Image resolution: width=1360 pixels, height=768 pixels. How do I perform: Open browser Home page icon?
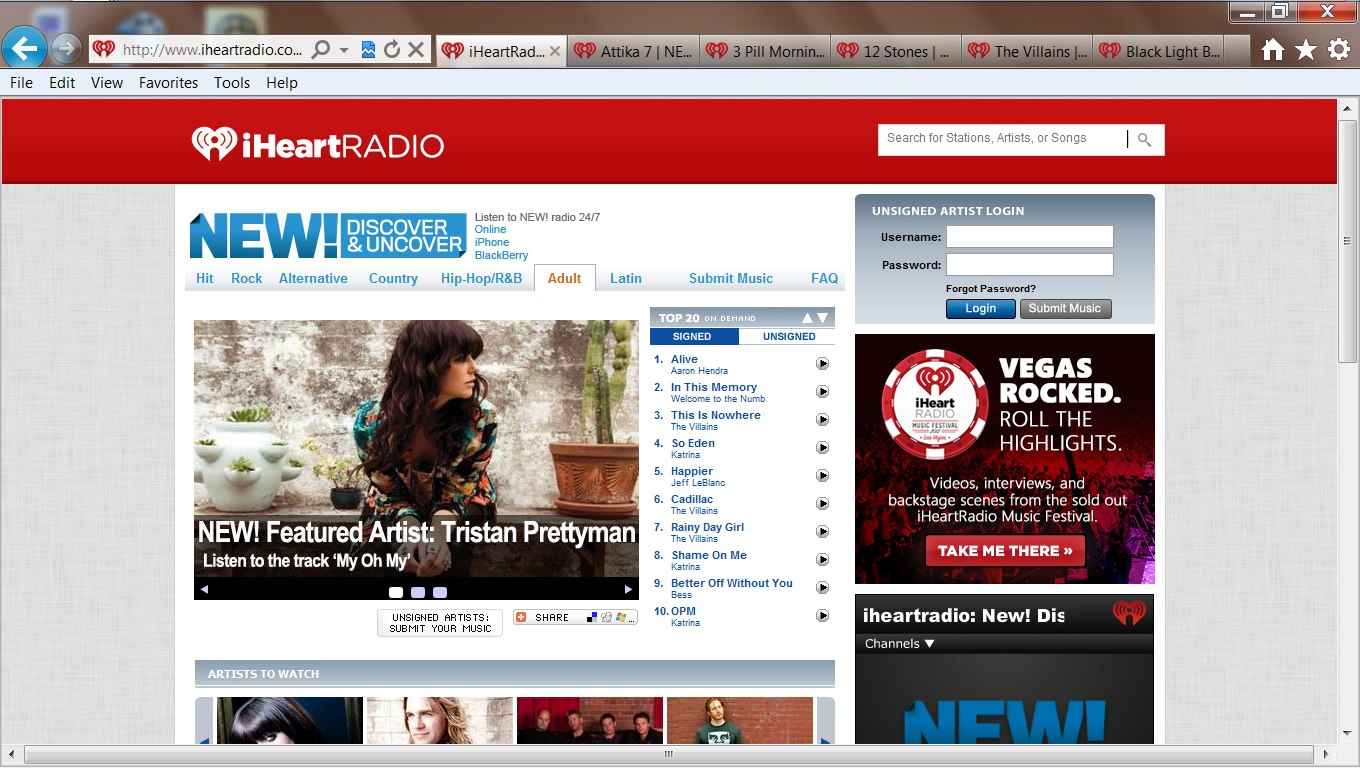[x=1272, y=50]
